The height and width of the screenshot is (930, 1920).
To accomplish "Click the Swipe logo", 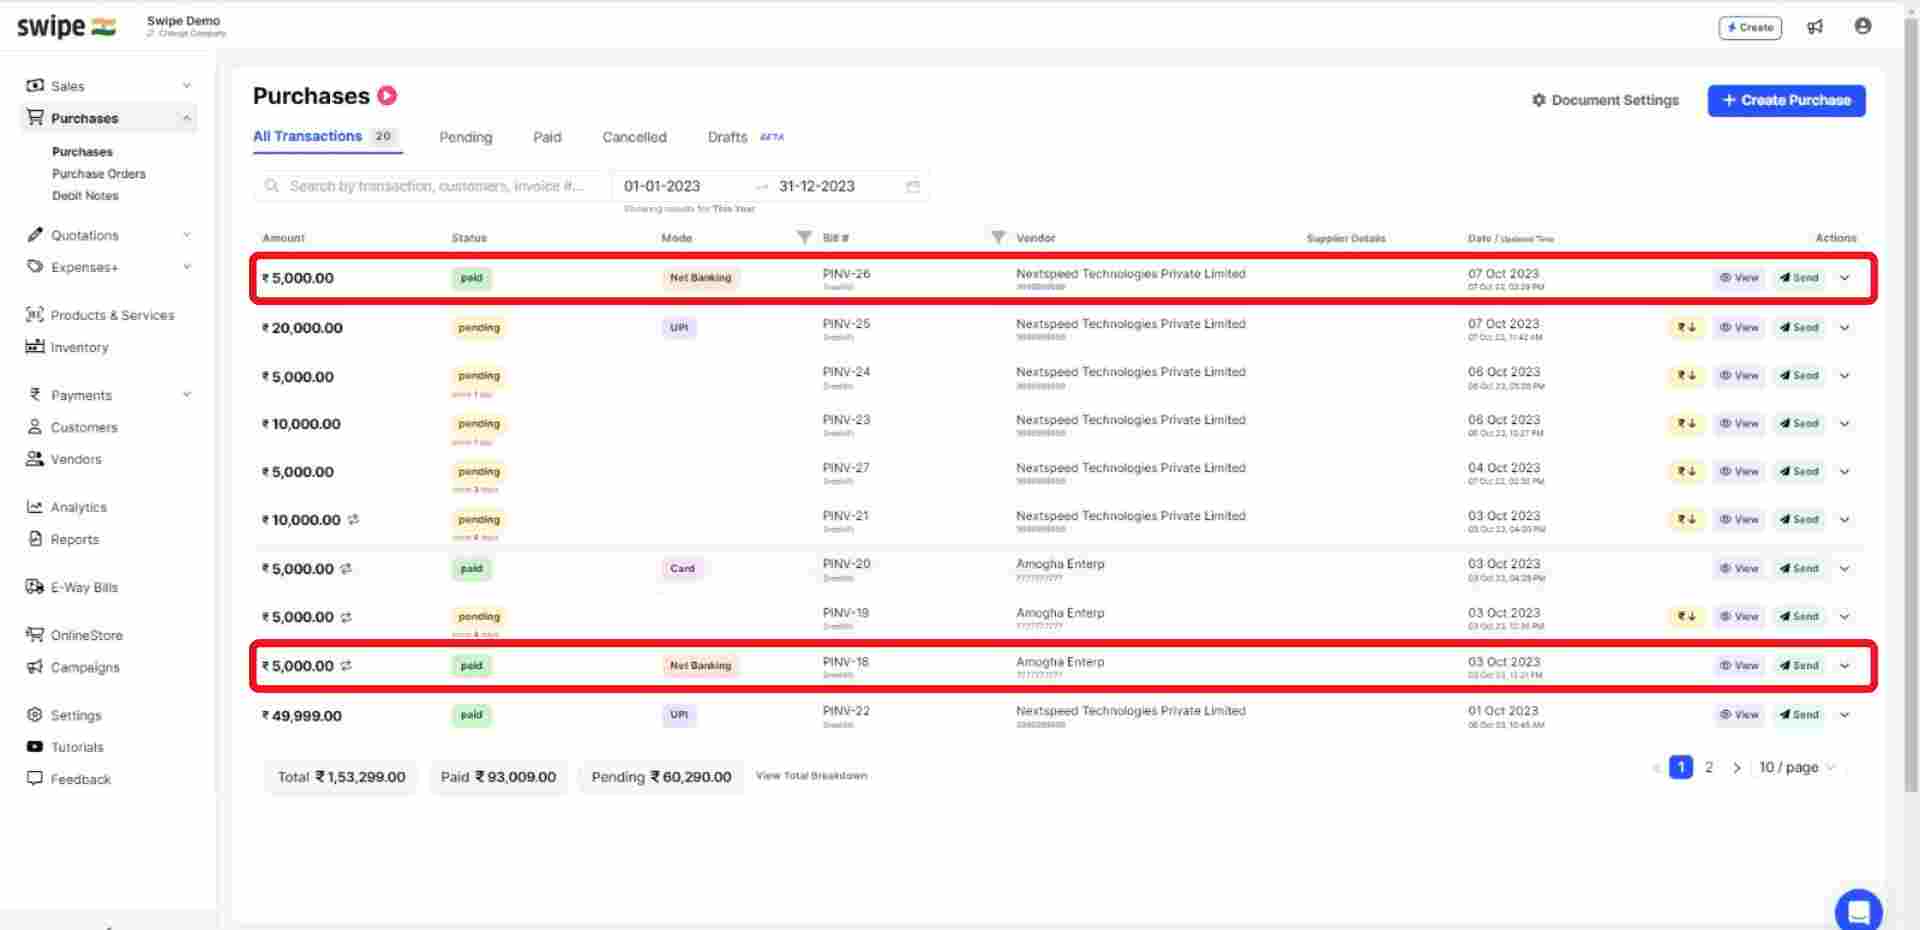I will 66,27.
